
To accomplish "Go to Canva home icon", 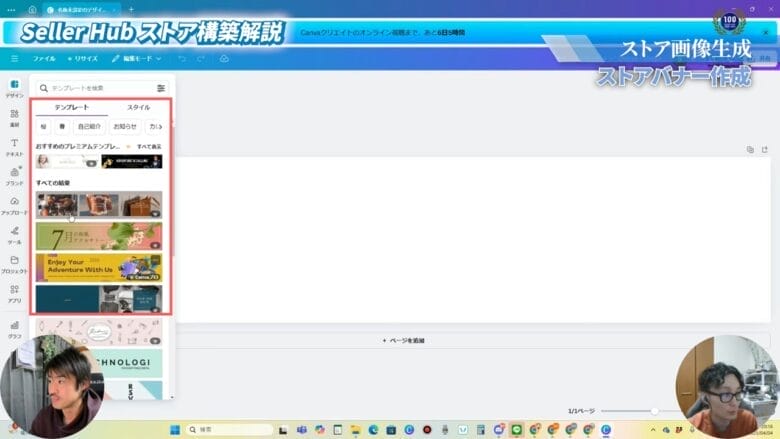I will coord(32,9).
